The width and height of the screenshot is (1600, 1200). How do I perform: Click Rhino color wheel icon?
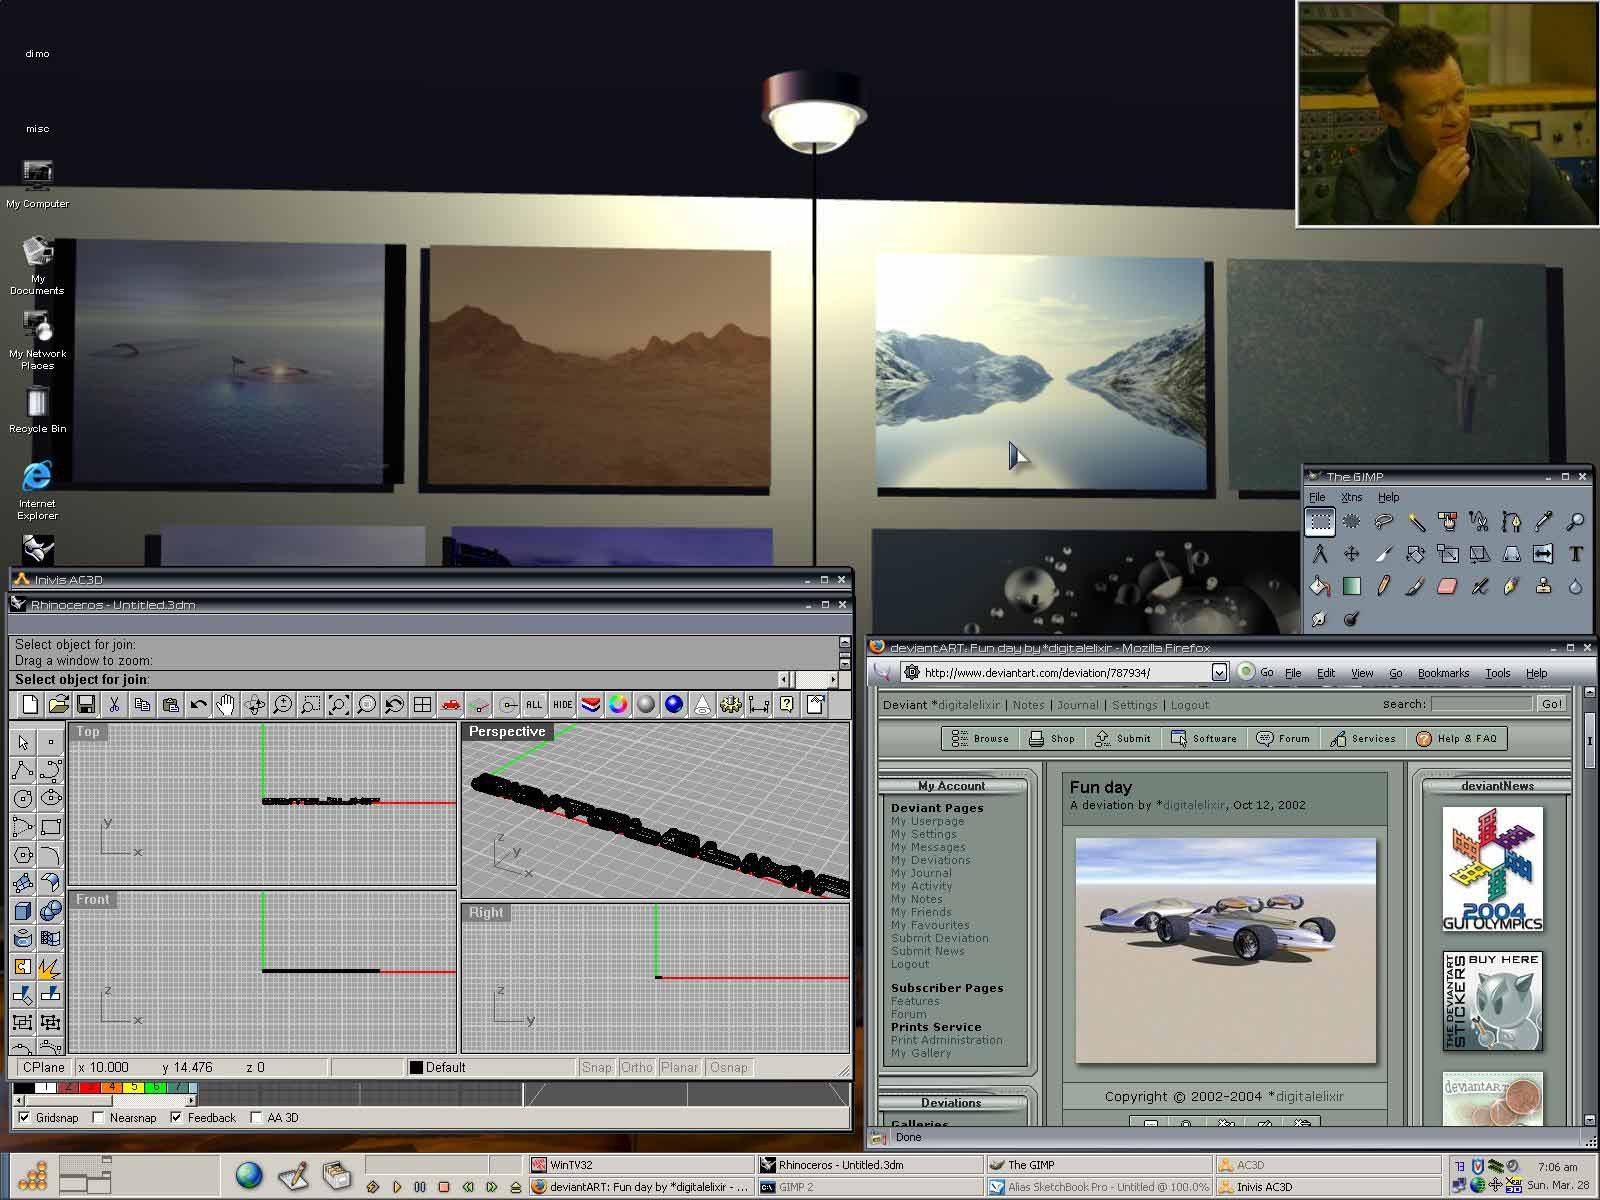tap(618, 705)
